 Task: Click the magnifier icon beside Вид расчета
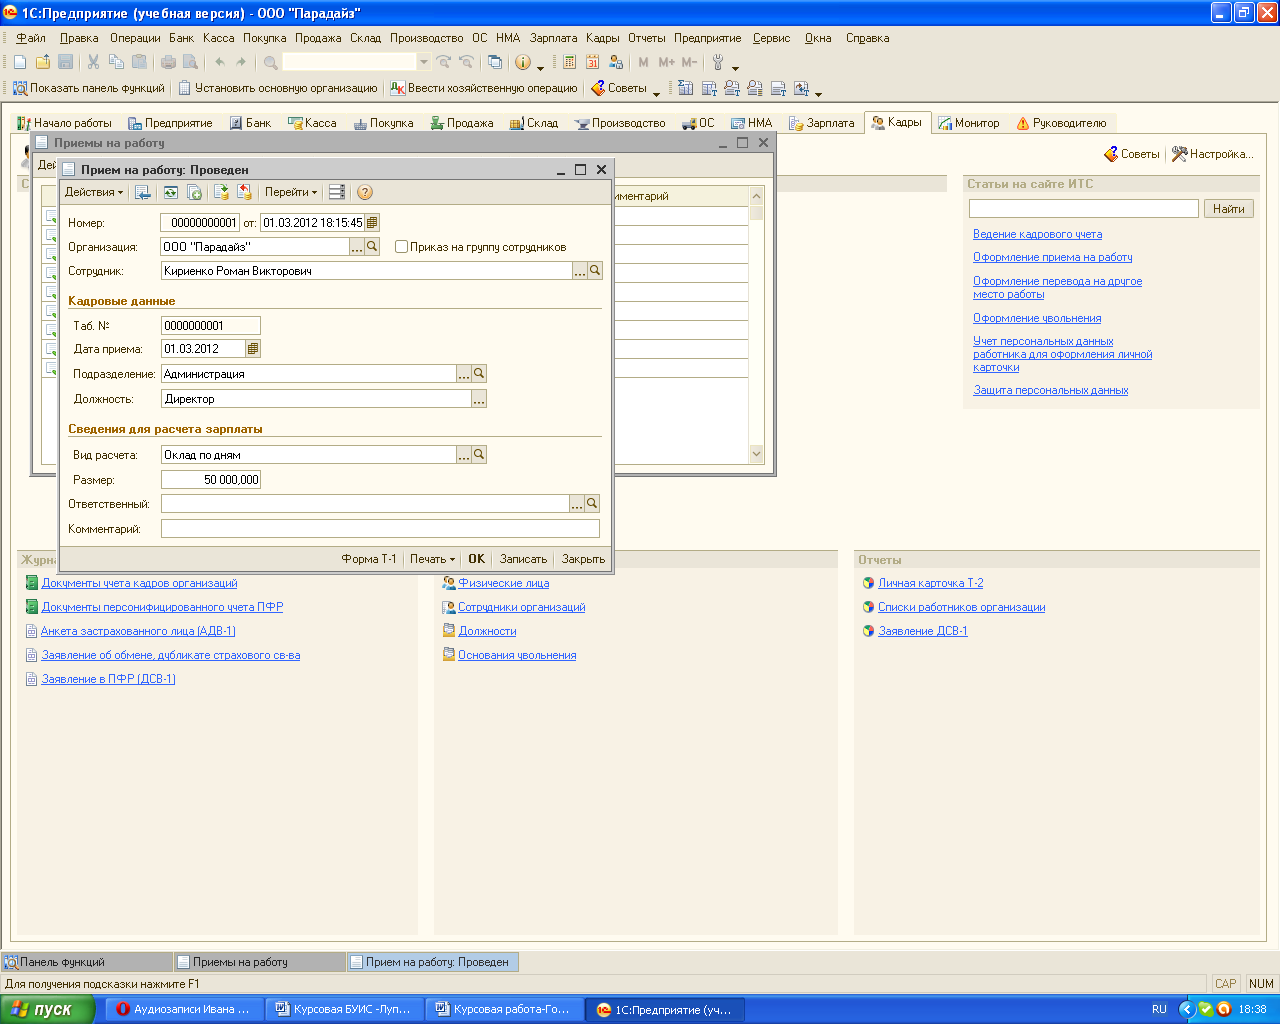click(479, 455)
